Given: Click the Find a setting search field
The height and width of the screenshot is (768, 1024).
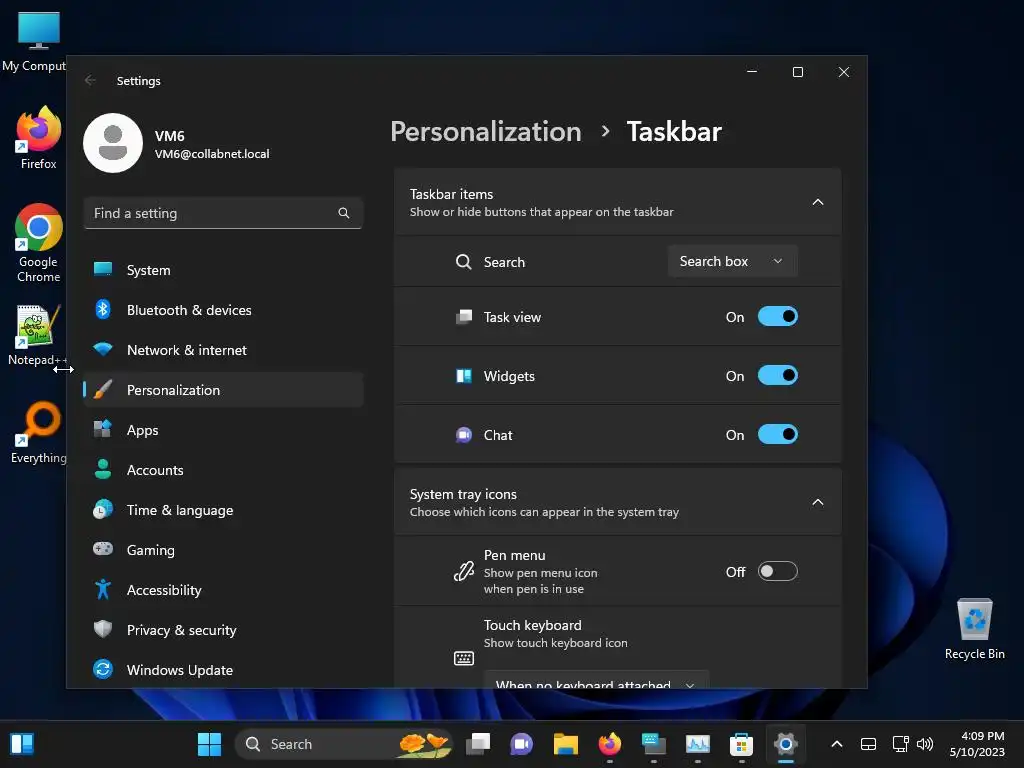Looking at the screenshot, I should (x=223, y=213).
